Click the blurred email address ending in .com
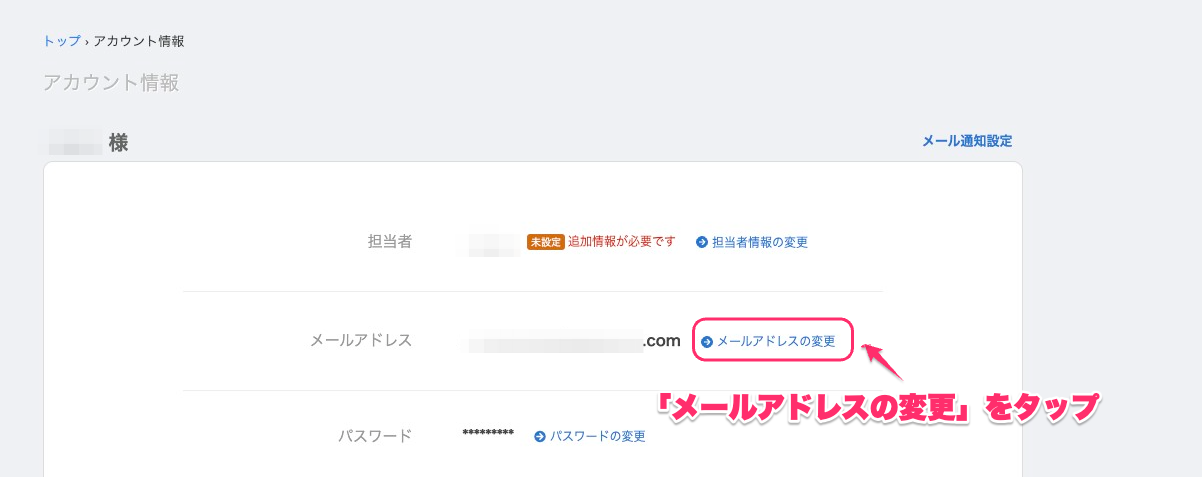1202x477 pixels. [x=574, y=342]
